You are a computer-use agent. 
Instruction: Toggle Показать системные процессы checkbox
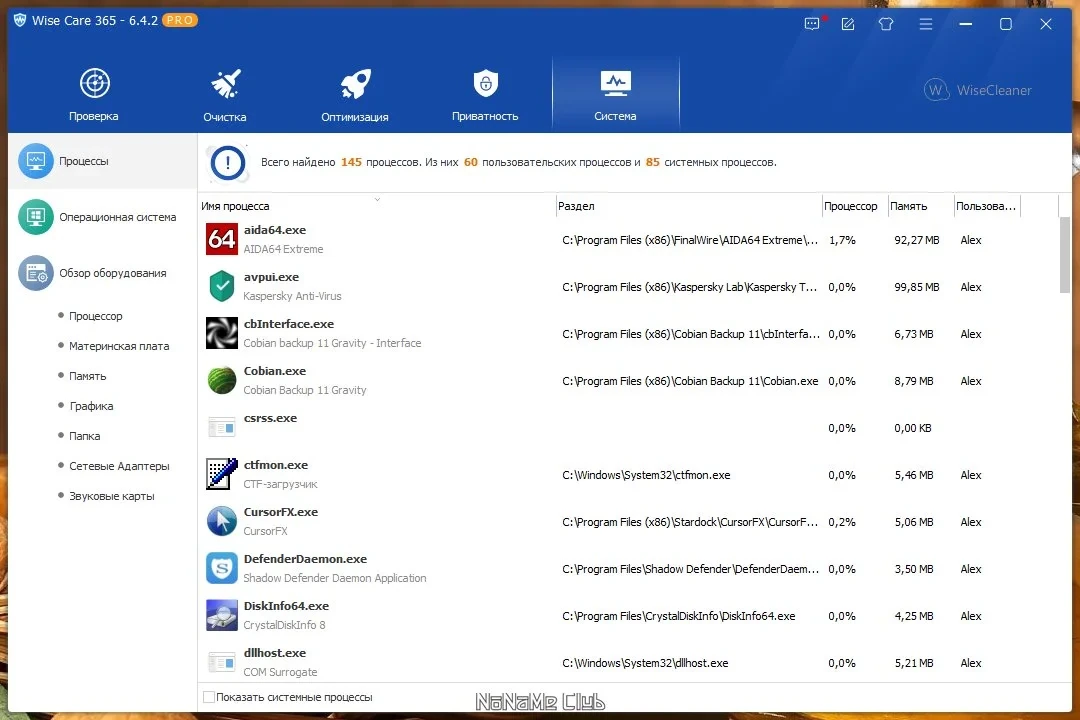[x=209, y=697]
